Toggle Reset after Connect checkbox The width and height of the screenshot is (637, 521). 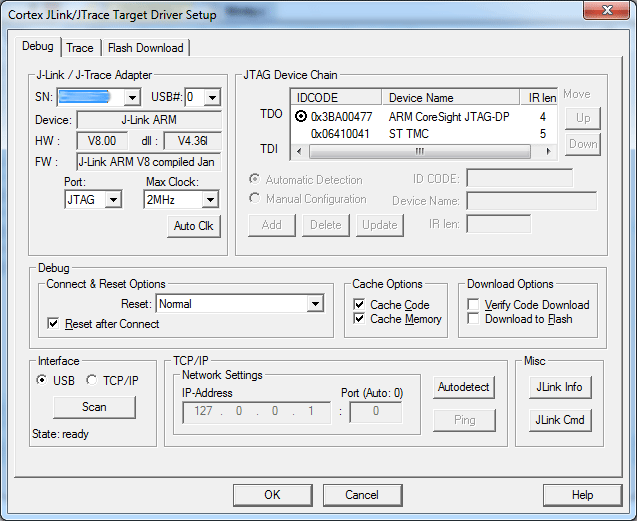[x=53, y=323]
